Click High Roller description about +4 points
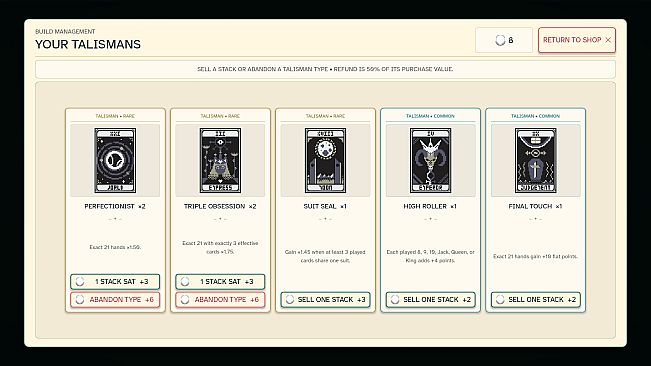The image size is (651, 366). (431, 256)
